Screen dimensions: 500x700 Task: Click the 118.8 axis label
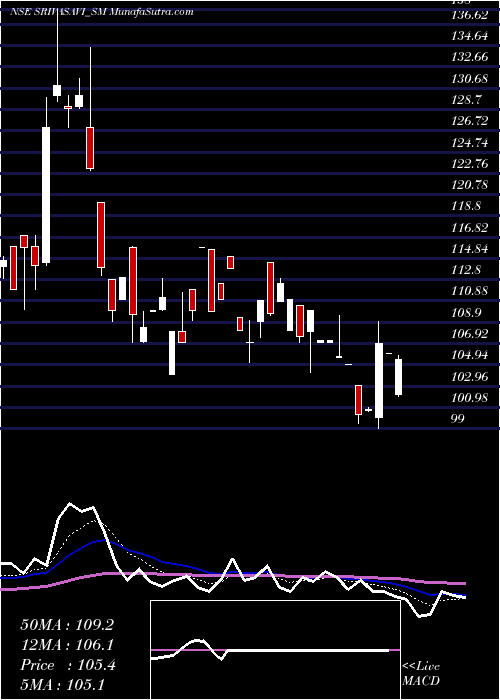coord(467,206)
